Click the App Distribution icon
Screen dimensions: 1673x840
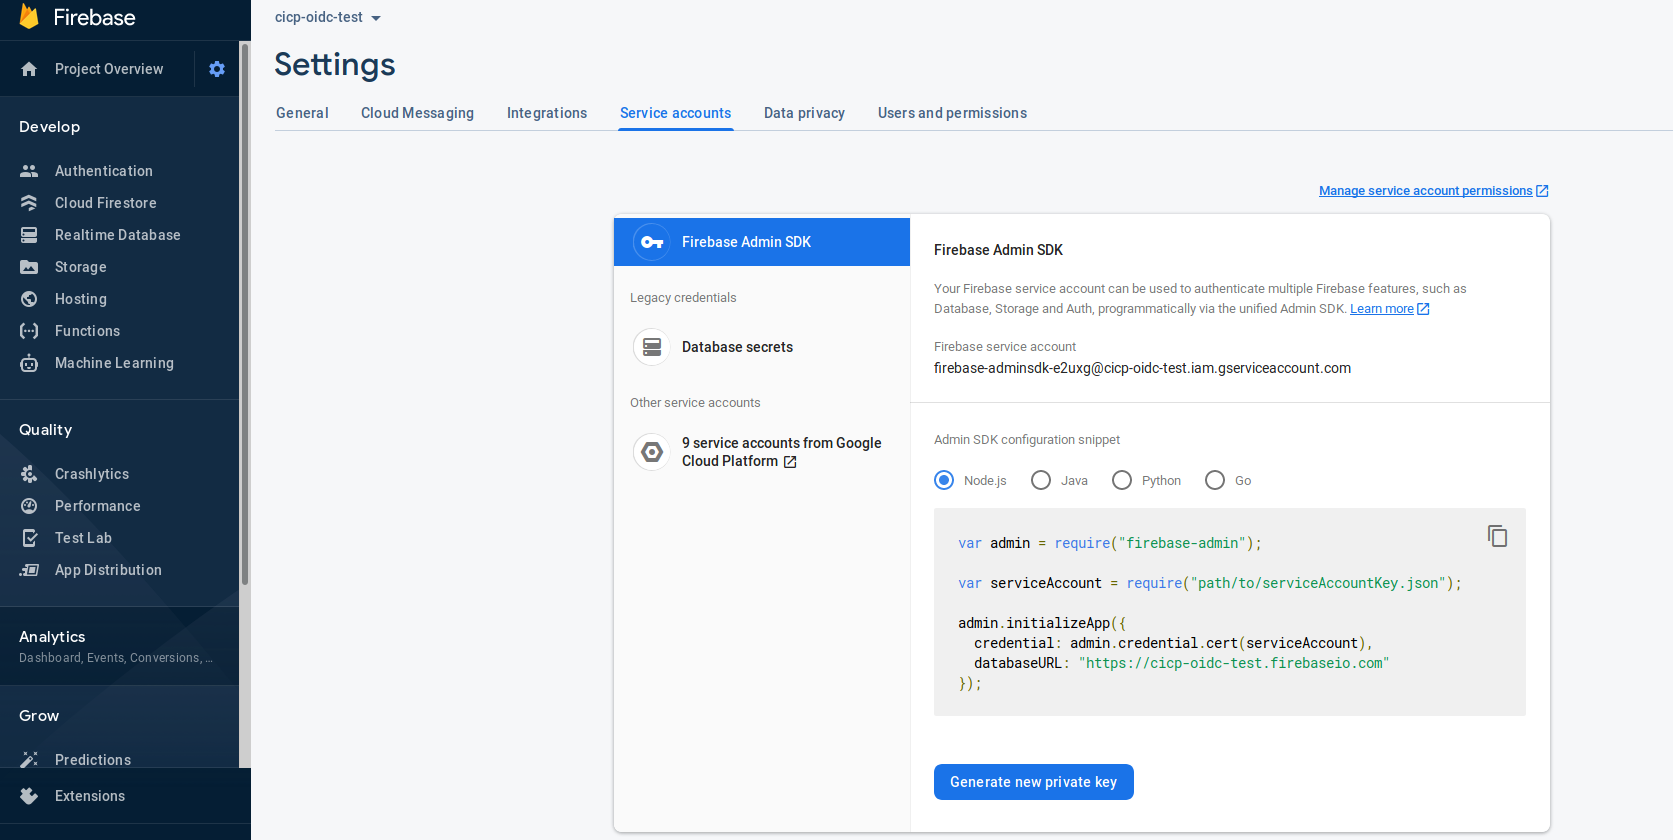29,570
